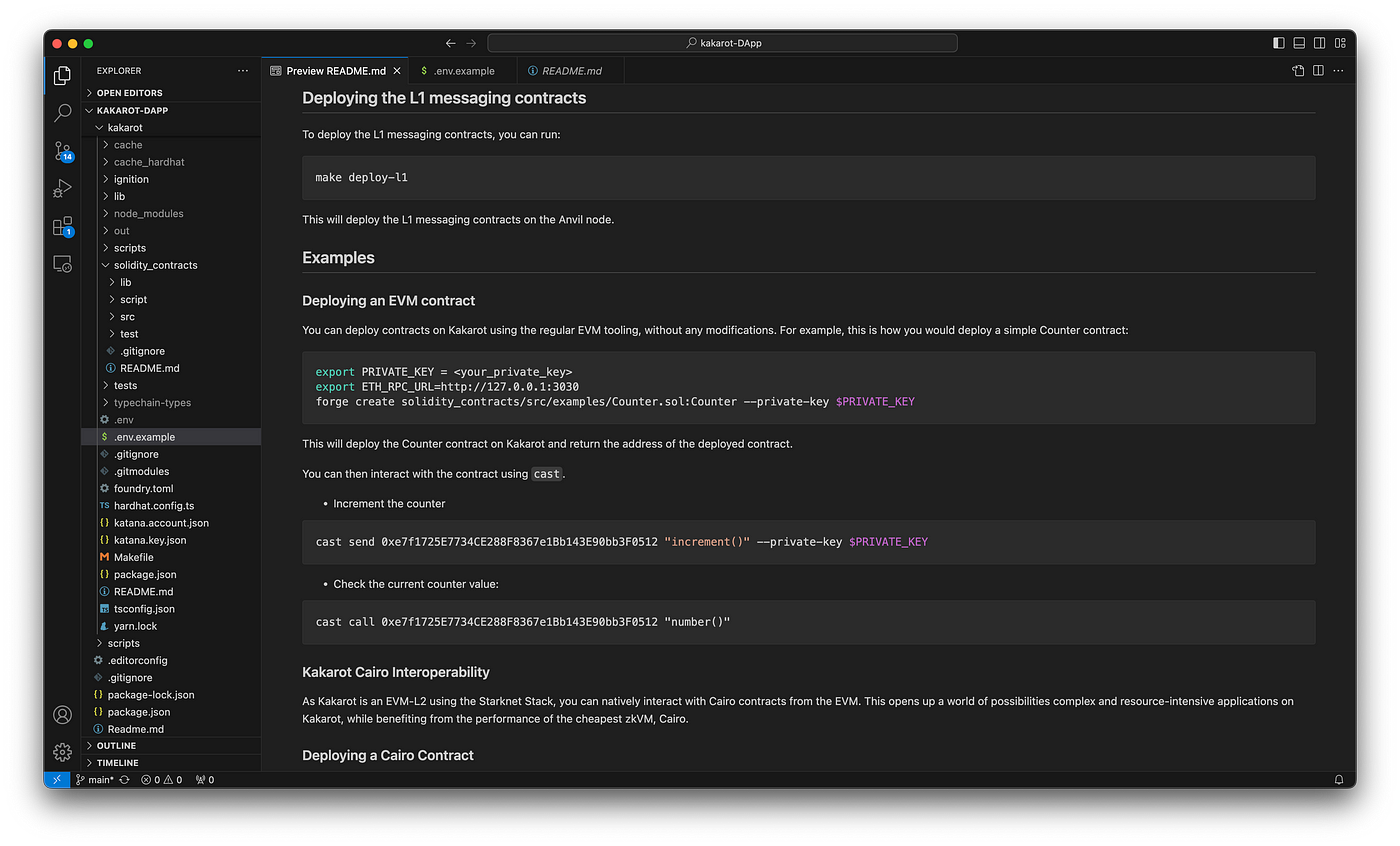Click the Explorer more actions ellipsis
The width and height of the screenshot is (1400, 846).
[x=243, y=71]
